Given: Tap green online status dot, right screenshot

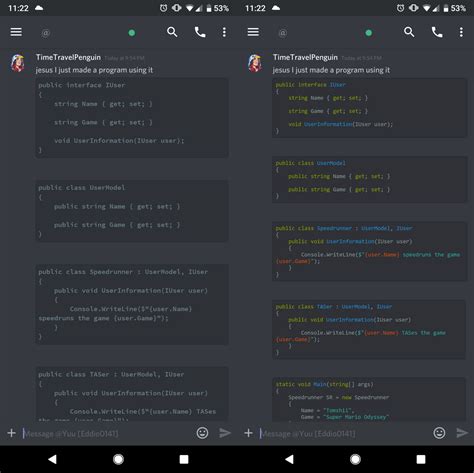Looking at the screenshot, I should pyautogui.click(x=369, y=33).
